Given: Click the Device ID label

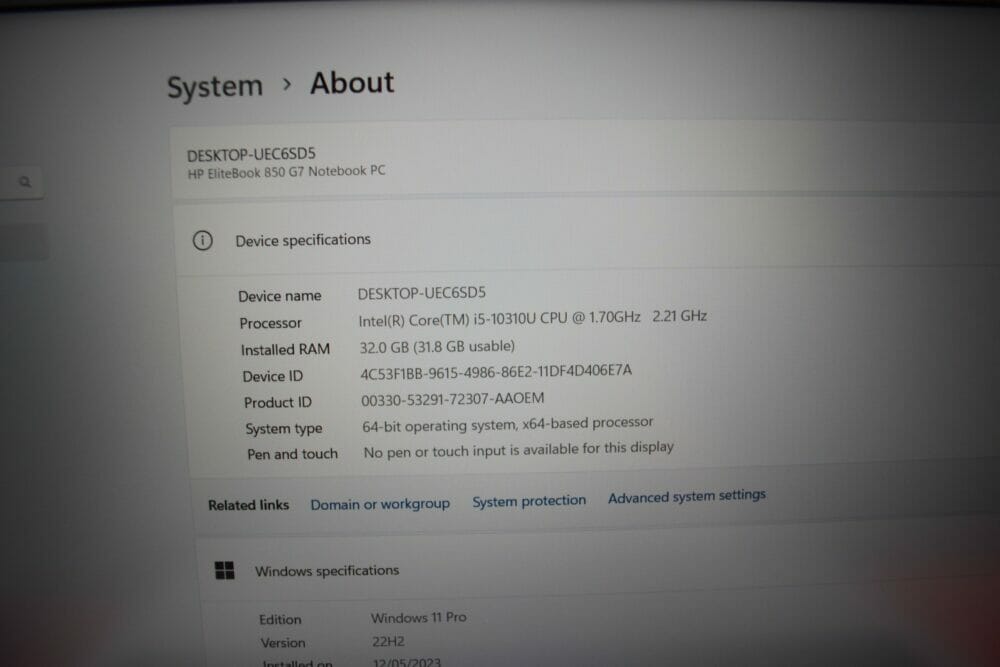Looking at the screenshot, I should [272, 376].
